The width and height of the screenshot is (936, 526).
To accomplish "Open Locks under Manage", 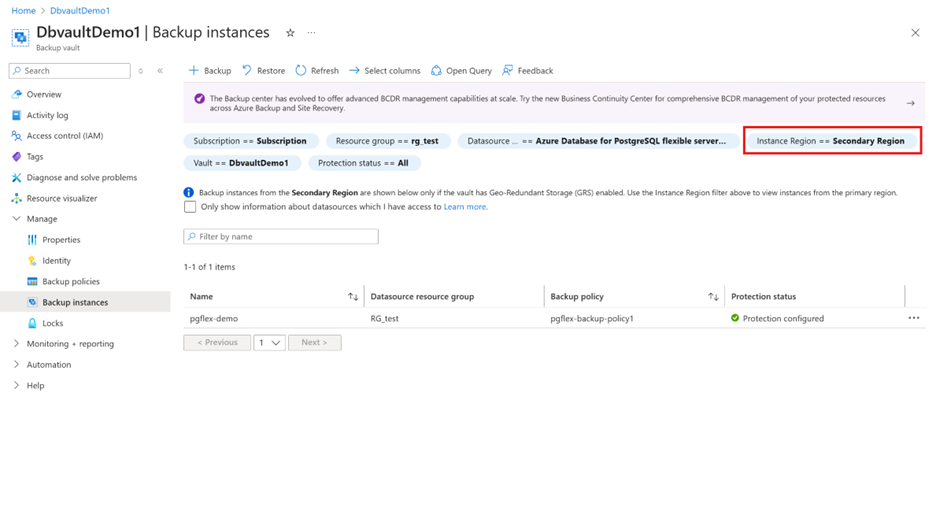I will [x=53, y=323].
